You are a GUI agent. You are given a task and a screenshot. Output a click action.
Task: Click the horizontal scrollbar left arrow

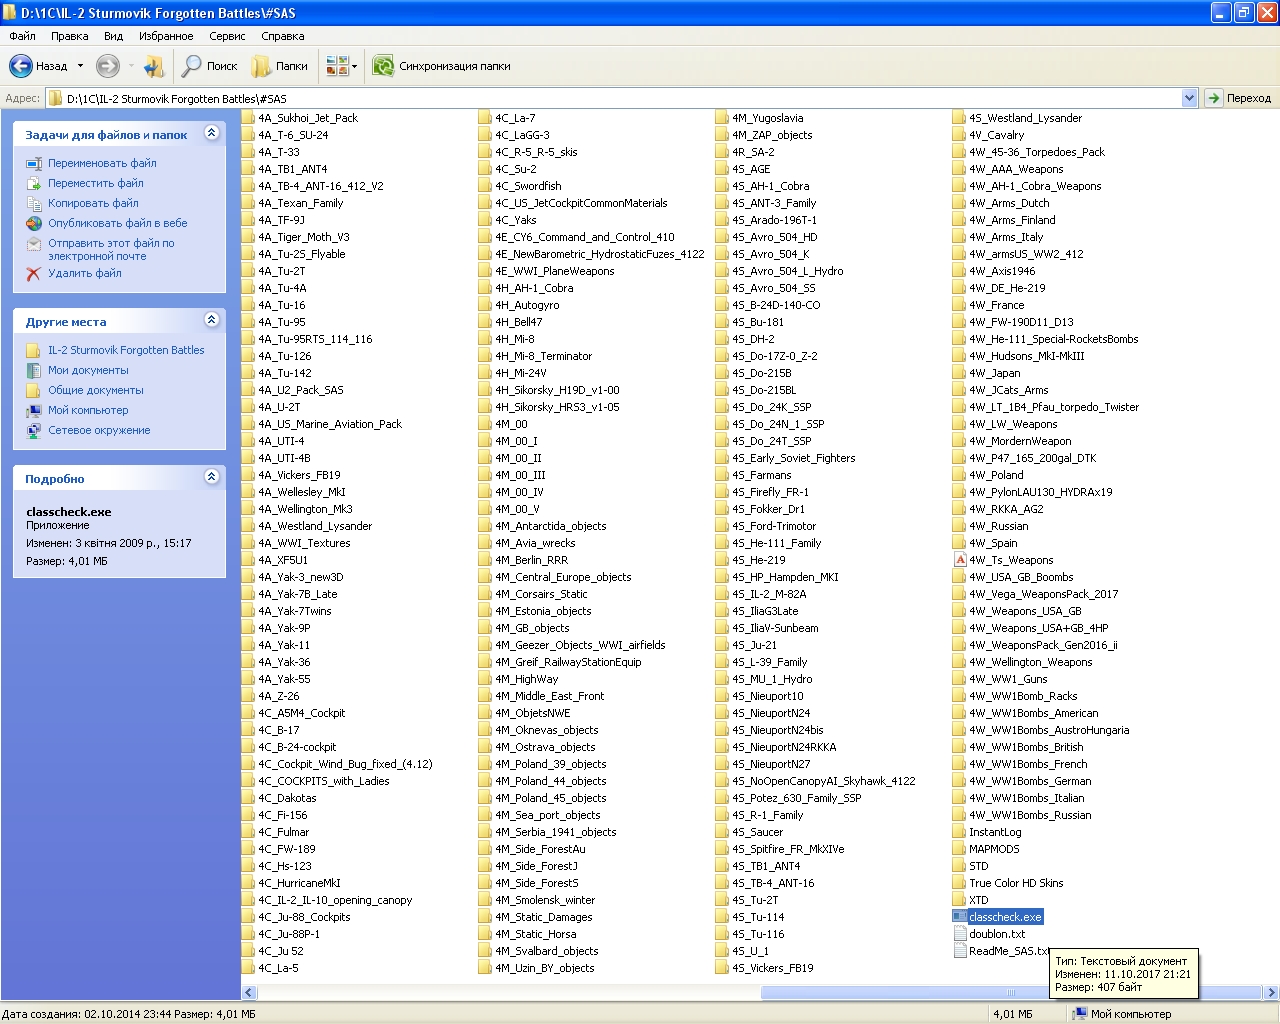coord(250,993)
